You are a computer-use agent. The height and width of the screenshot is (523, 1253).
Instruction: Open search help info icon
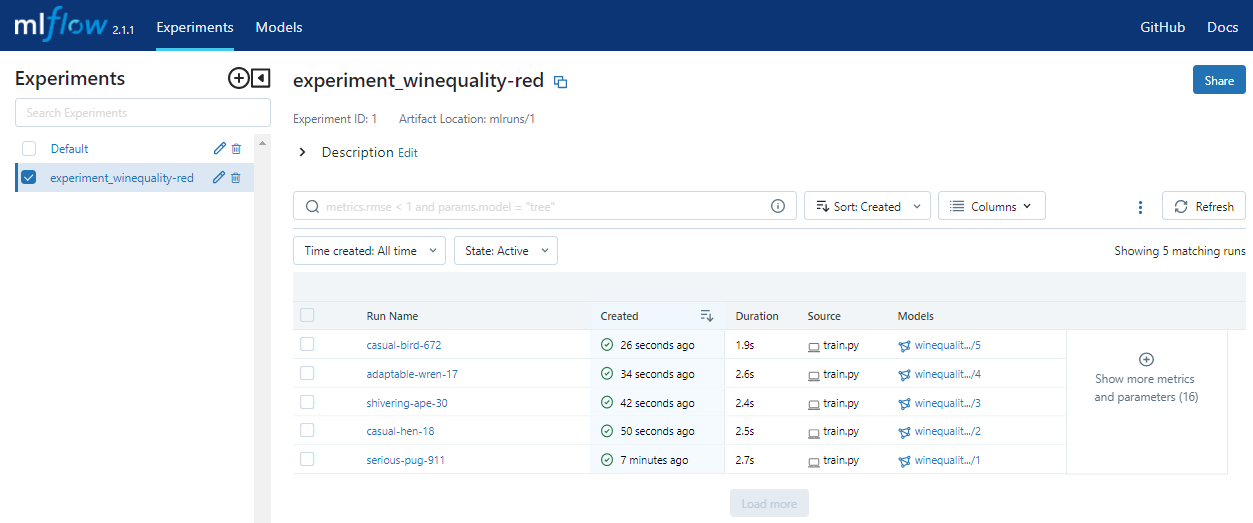pyautogui.click(x=778, y=206)
